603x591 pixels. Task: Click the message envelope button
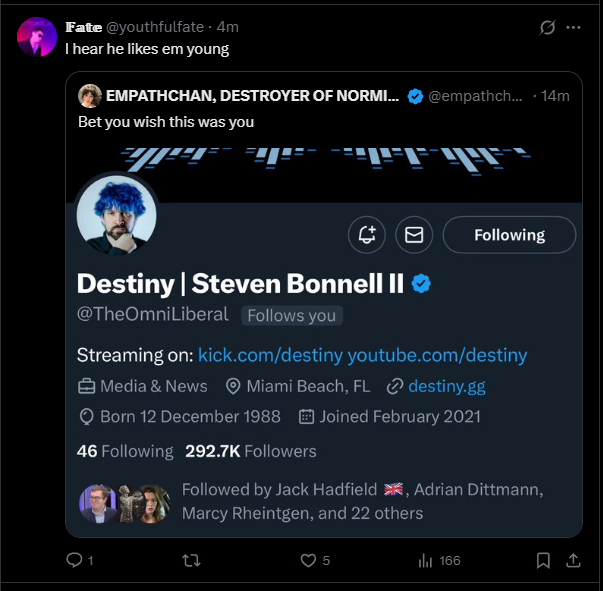[414, 235]
